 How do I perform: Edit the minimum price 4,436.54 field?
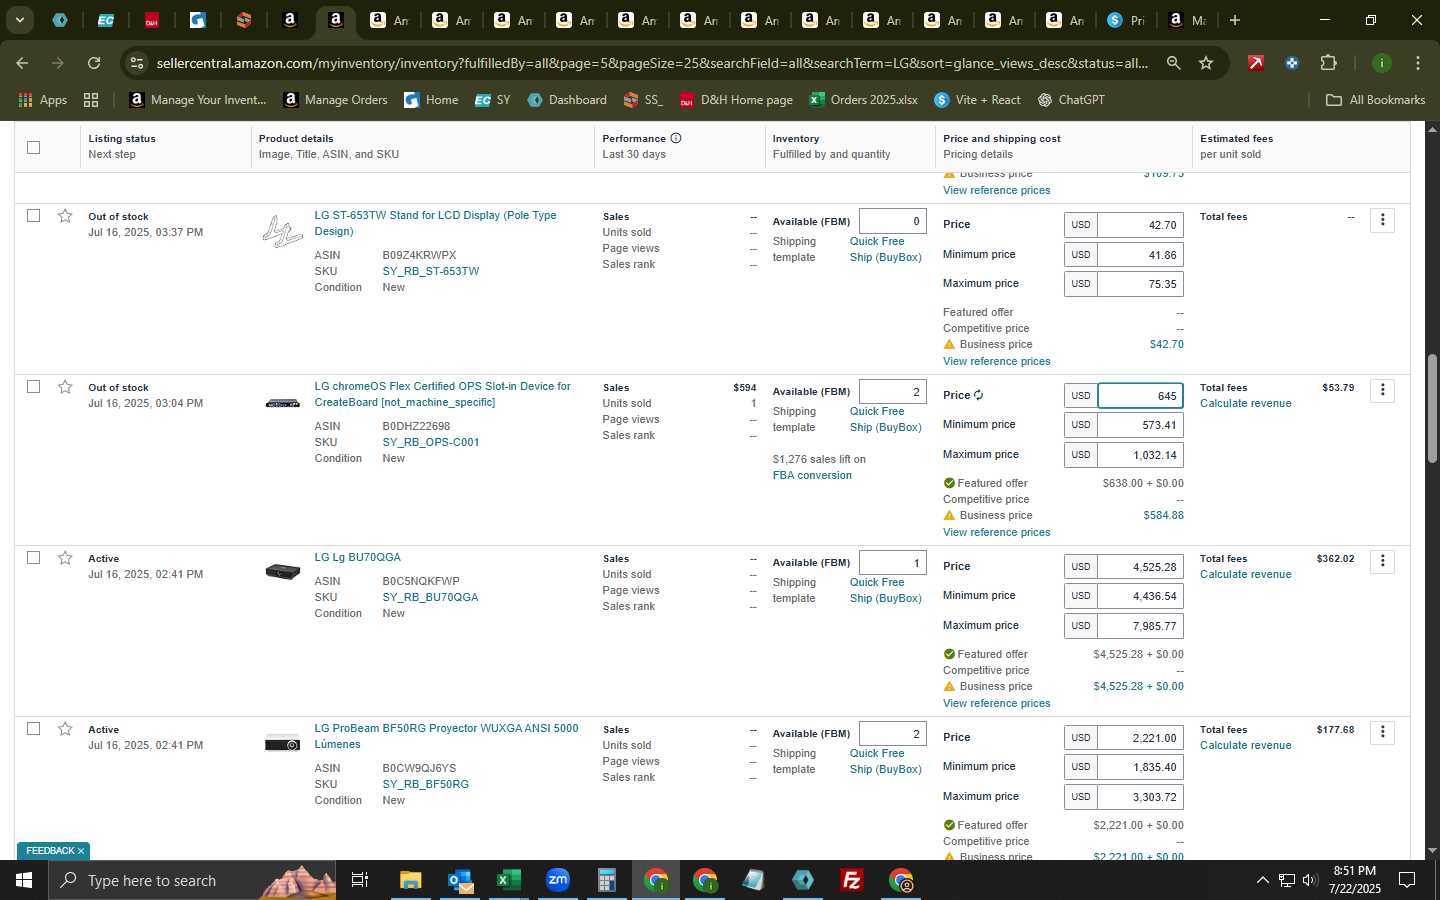[1140, 596]
